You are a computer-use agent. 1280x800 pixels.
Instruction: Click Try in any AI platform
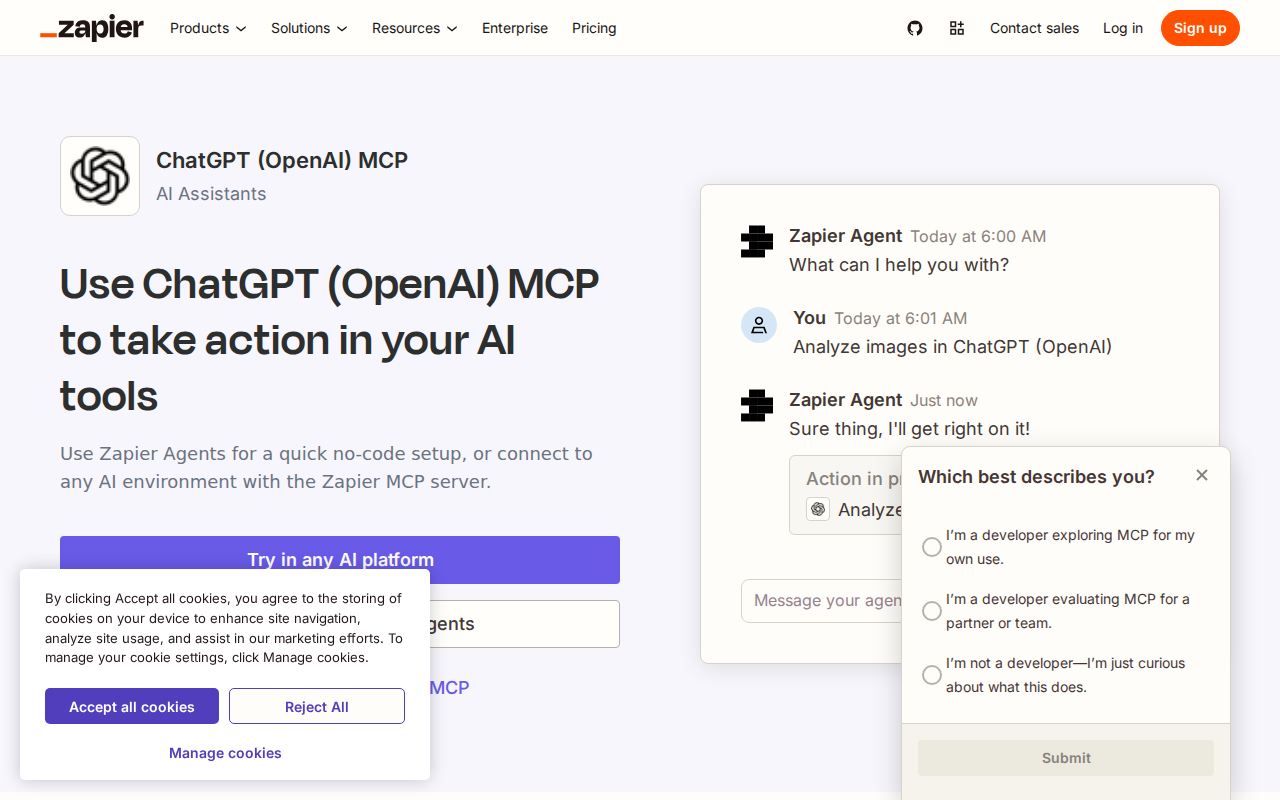pos(340,560)
